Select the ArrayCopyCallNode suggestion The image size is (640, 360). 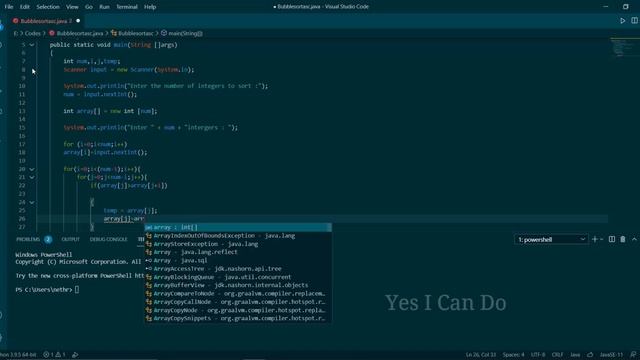point(238,302)
